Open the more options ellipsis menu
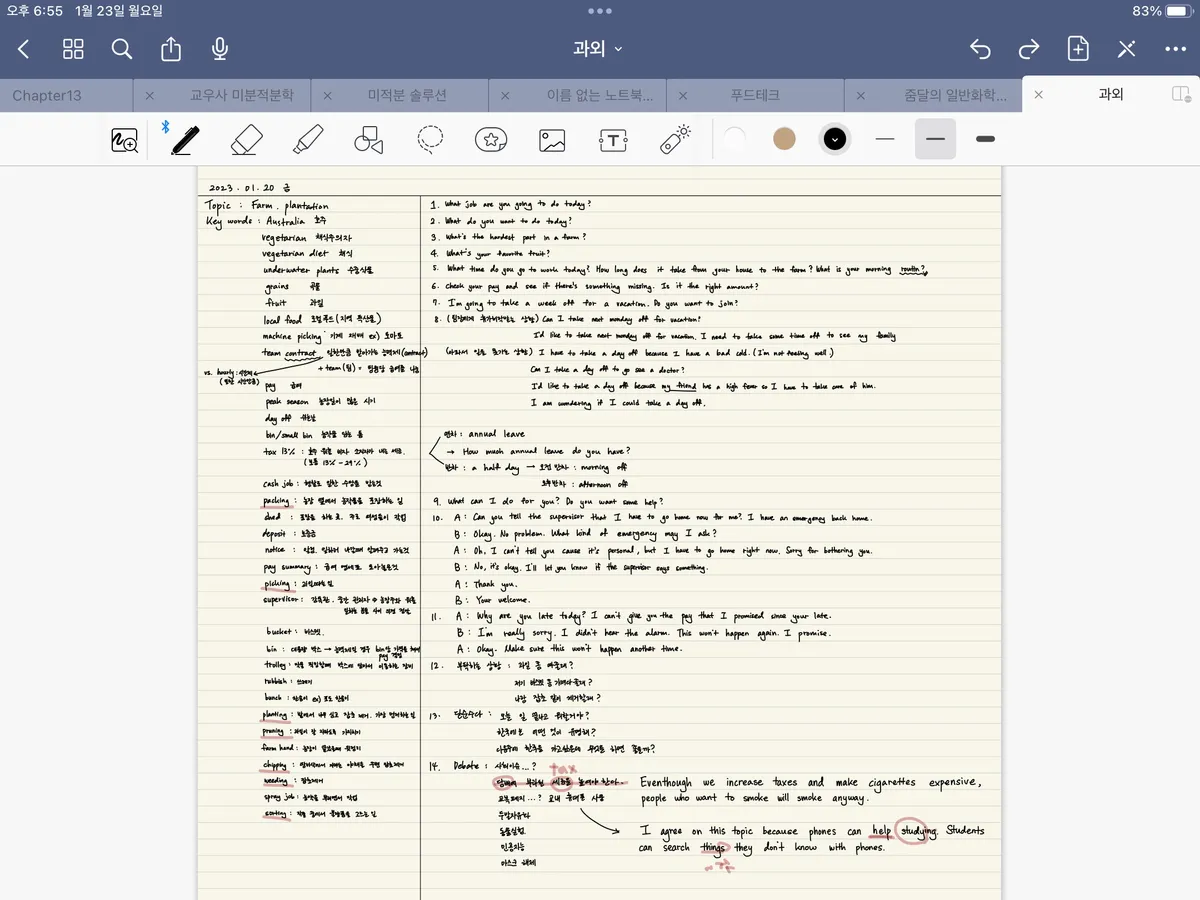The height and width of the screenshot is (900, 1200). coord(1176,49)
